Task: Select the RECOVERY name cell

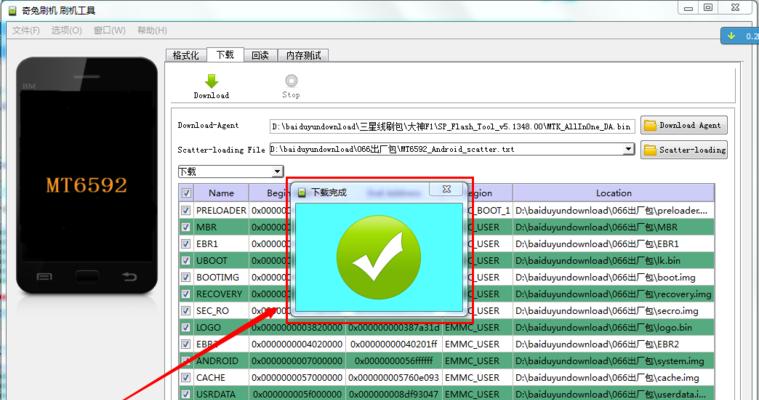Action: (x=219, y=294)
